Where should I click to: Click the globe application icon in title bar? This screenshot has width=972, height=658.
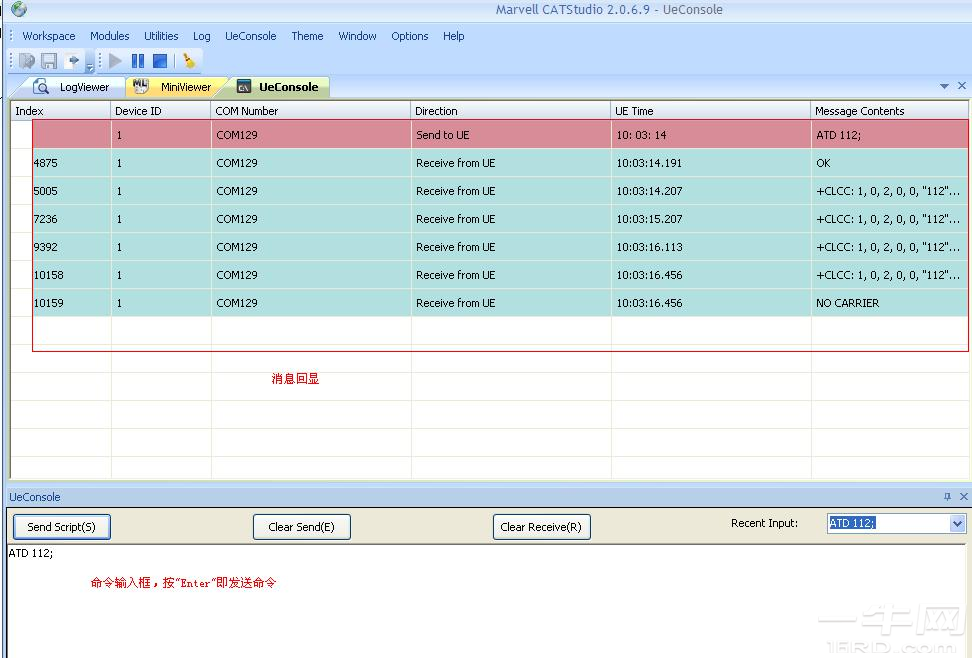[18, 10]
